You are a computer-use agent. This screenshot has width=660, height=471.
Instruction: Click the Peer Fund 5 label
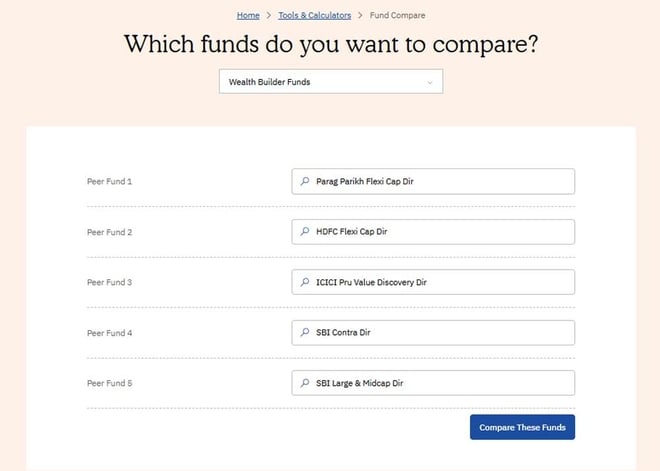(109, 383)
